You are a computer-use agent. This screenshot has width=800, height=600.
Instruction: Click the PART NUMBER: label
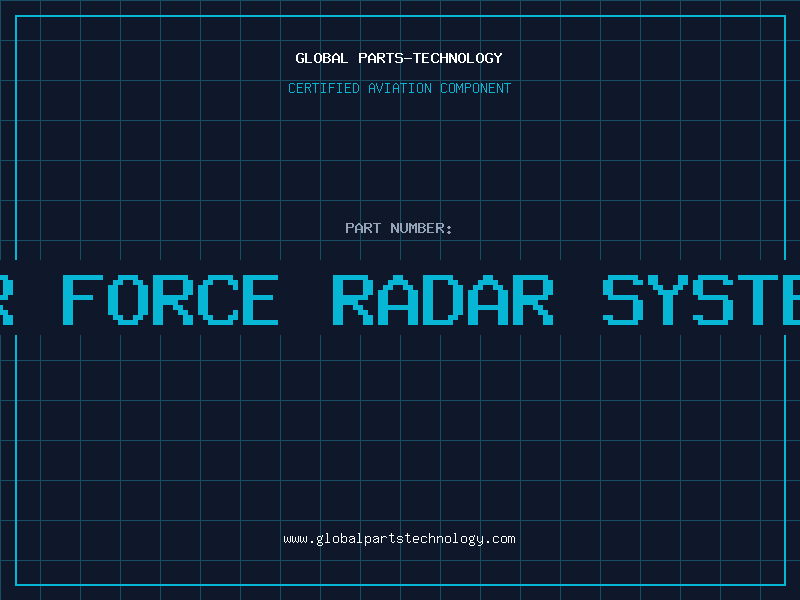click(399, 228)
